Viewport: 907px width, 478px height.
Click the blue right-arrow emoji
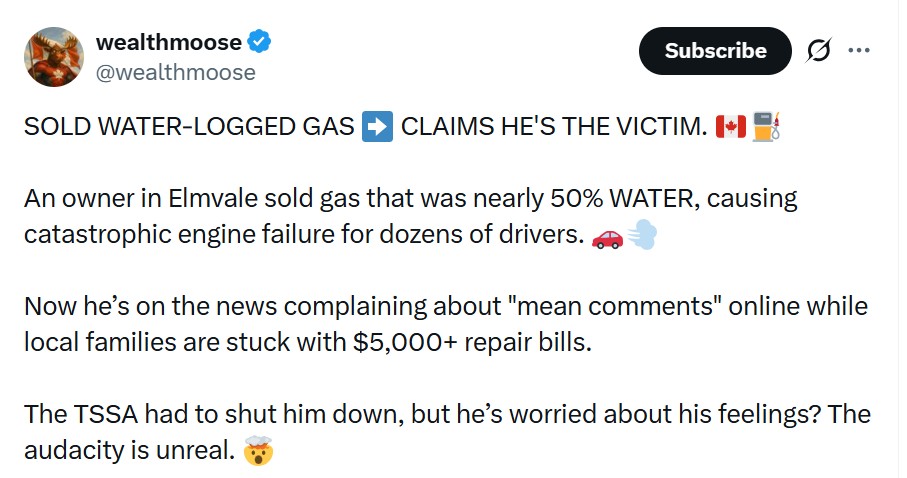click(376, 130)
